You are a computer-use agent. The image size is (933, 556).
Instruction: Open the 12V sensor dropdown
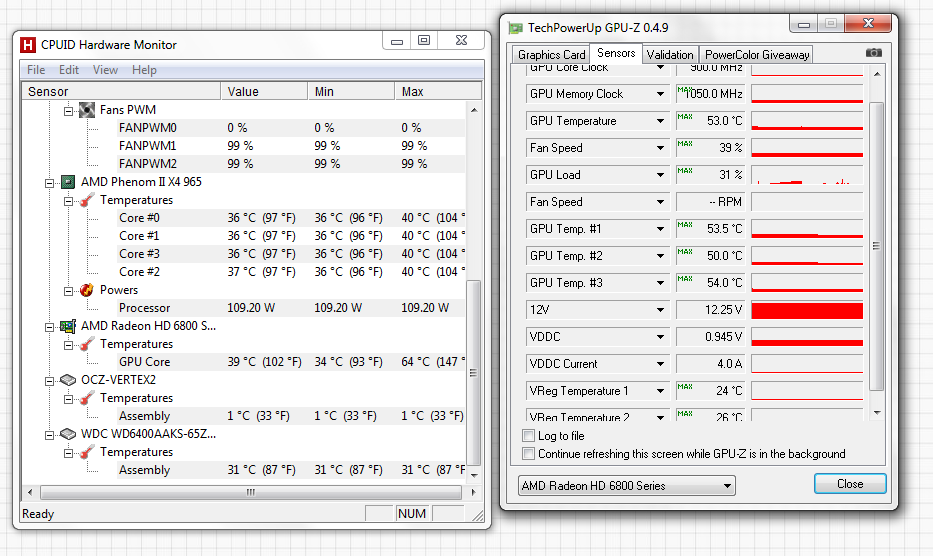click(660, 310)
